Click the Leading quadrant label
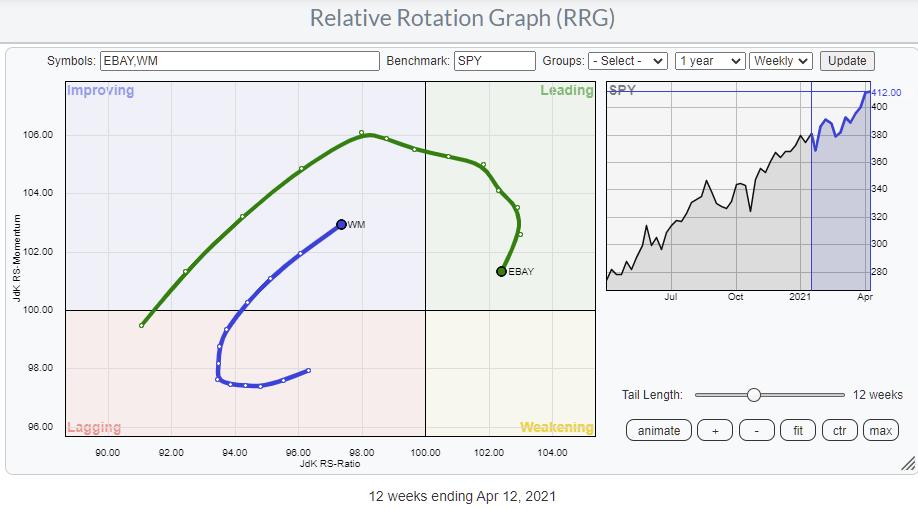Image resolution: width=918 pixels, height=509 pixels. click(566, 91)
